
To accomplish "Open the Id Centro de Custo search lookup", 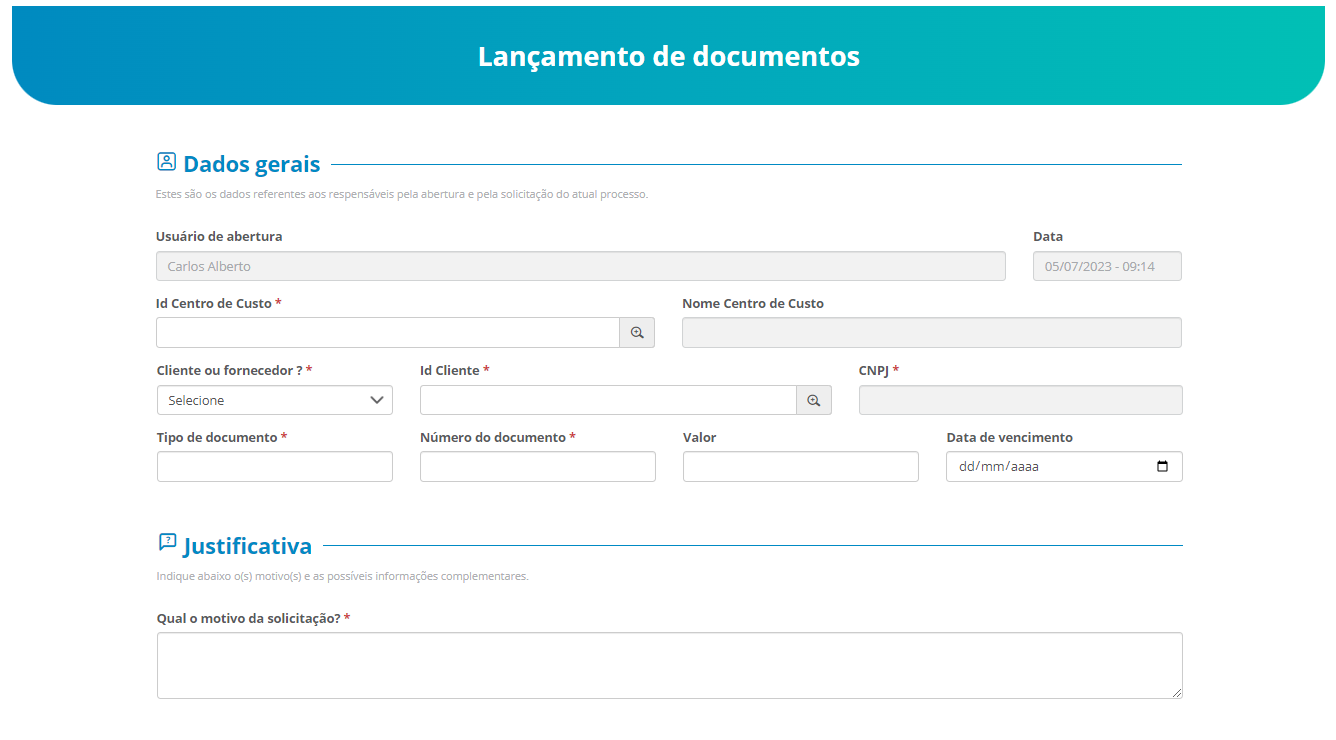I will 637,333.
